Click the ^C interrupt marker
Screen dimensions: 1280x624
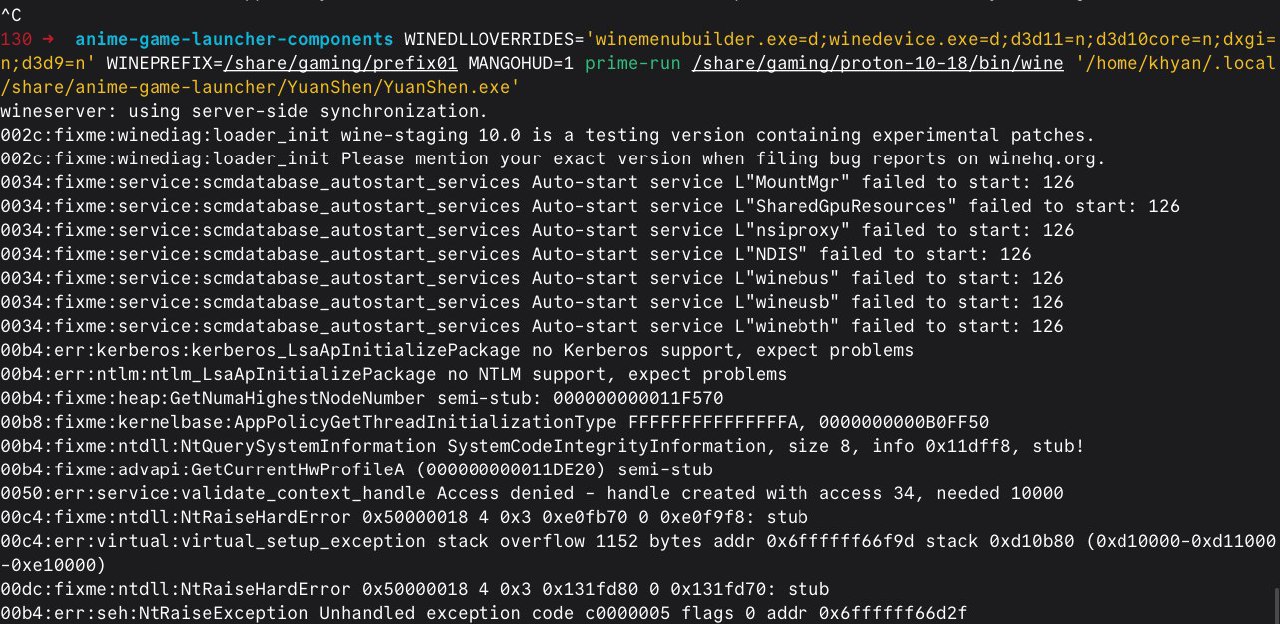point(10,15)
